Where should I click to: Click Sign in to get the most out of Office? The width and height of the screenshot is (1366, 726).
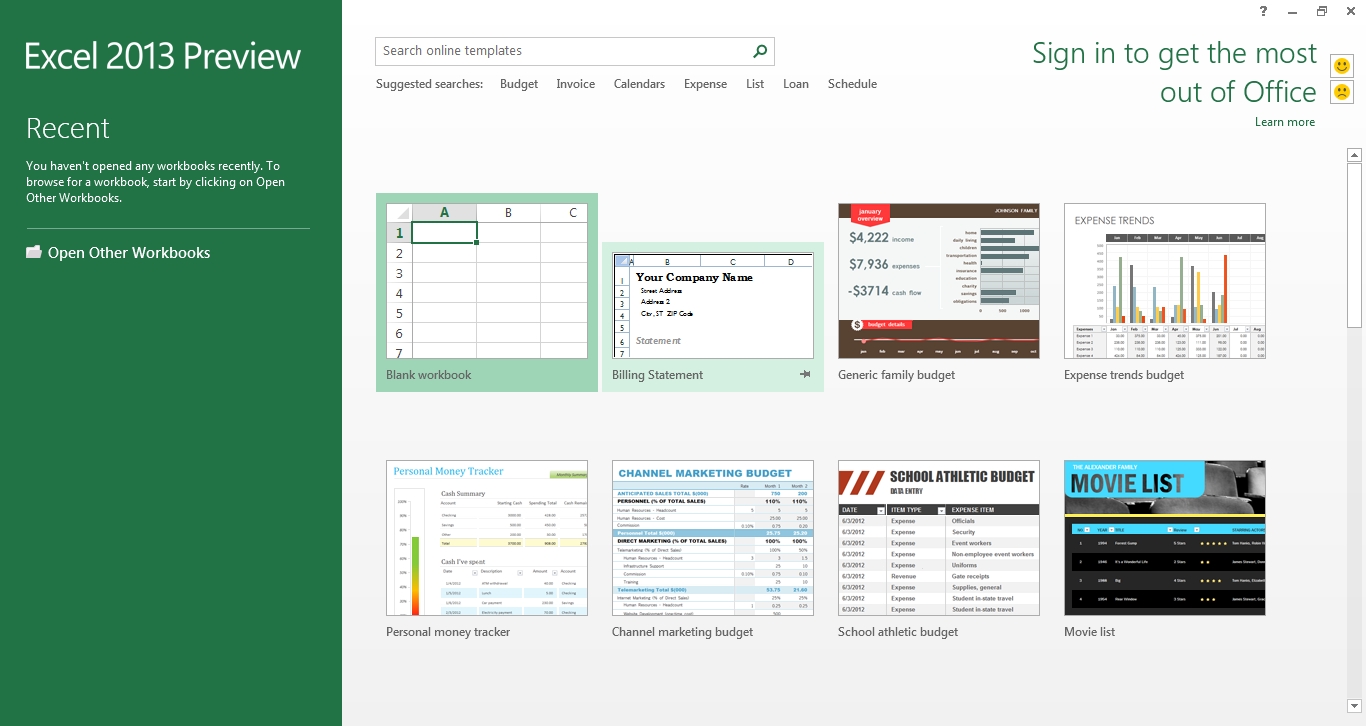pos(1175,72)
